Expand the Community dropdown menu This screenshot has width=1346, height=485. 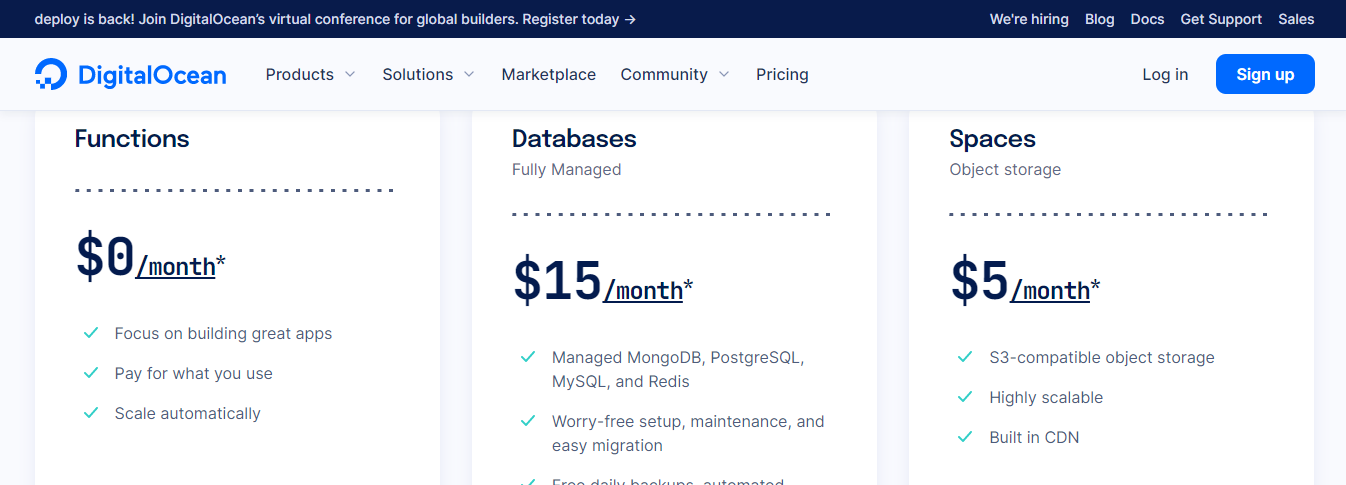click(675, 74)
